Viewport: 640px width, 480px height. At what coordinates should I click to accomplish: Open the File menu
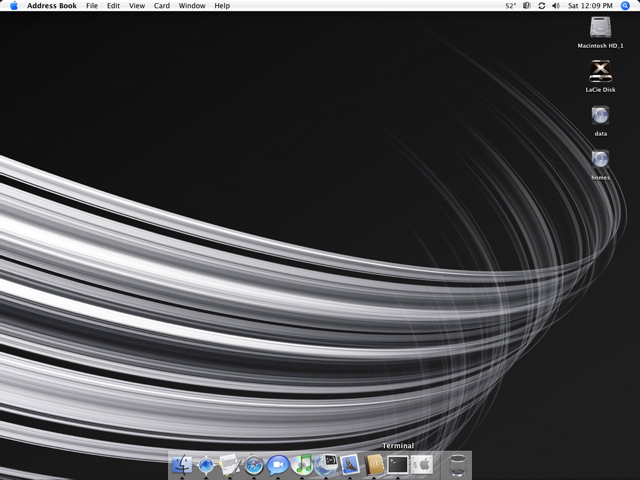coord(92,6)
